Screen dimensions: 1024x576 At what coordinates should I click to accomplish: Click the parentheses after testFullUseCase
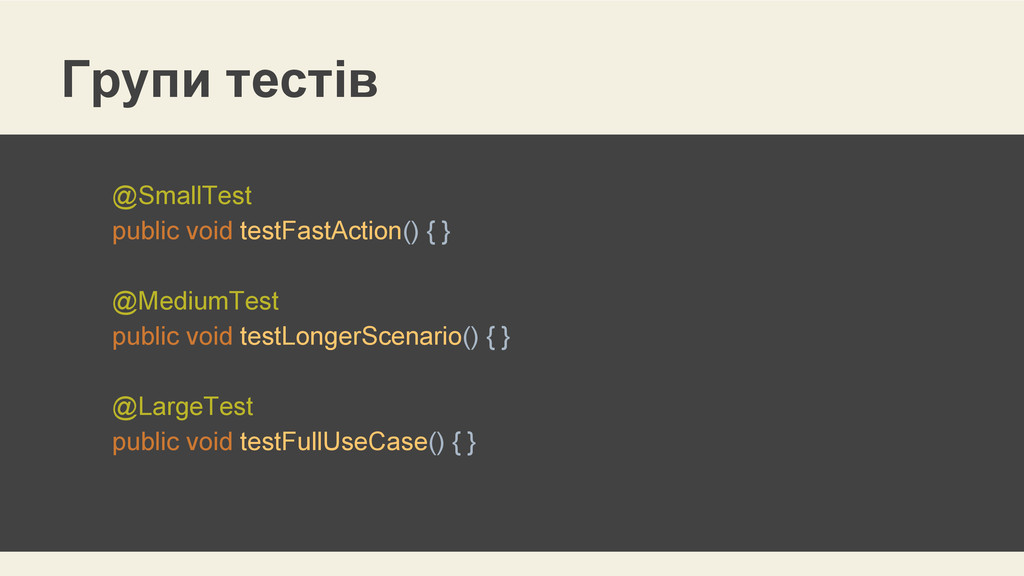click(436, 442)
